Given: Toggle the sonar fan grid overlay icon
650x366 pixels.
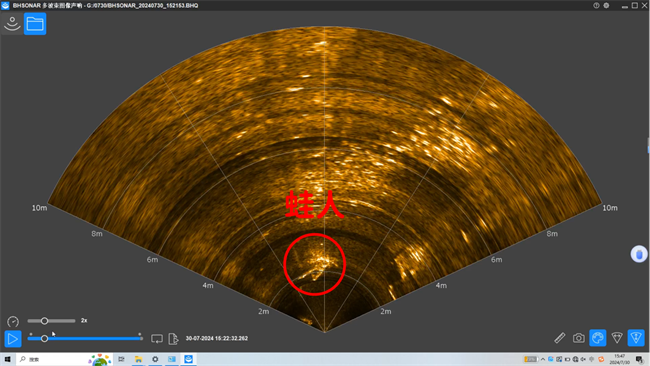Looking at the screenshot, I should [x=636, y=338].
